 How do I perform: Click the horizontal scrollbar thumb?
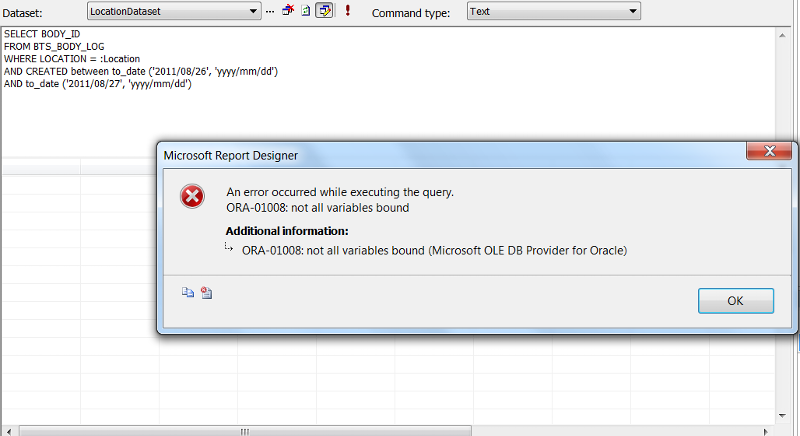point(245,431)
